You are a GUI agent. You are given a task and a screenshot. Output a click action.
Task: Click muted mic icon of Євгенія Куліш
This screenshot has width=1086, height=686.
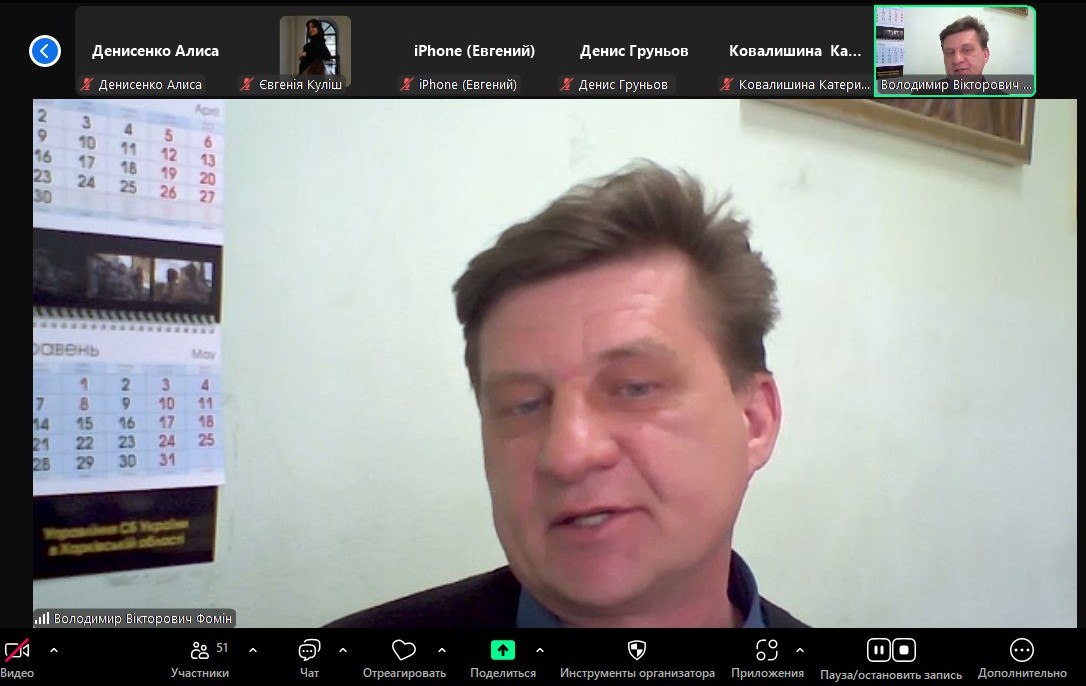pos(247,85)
